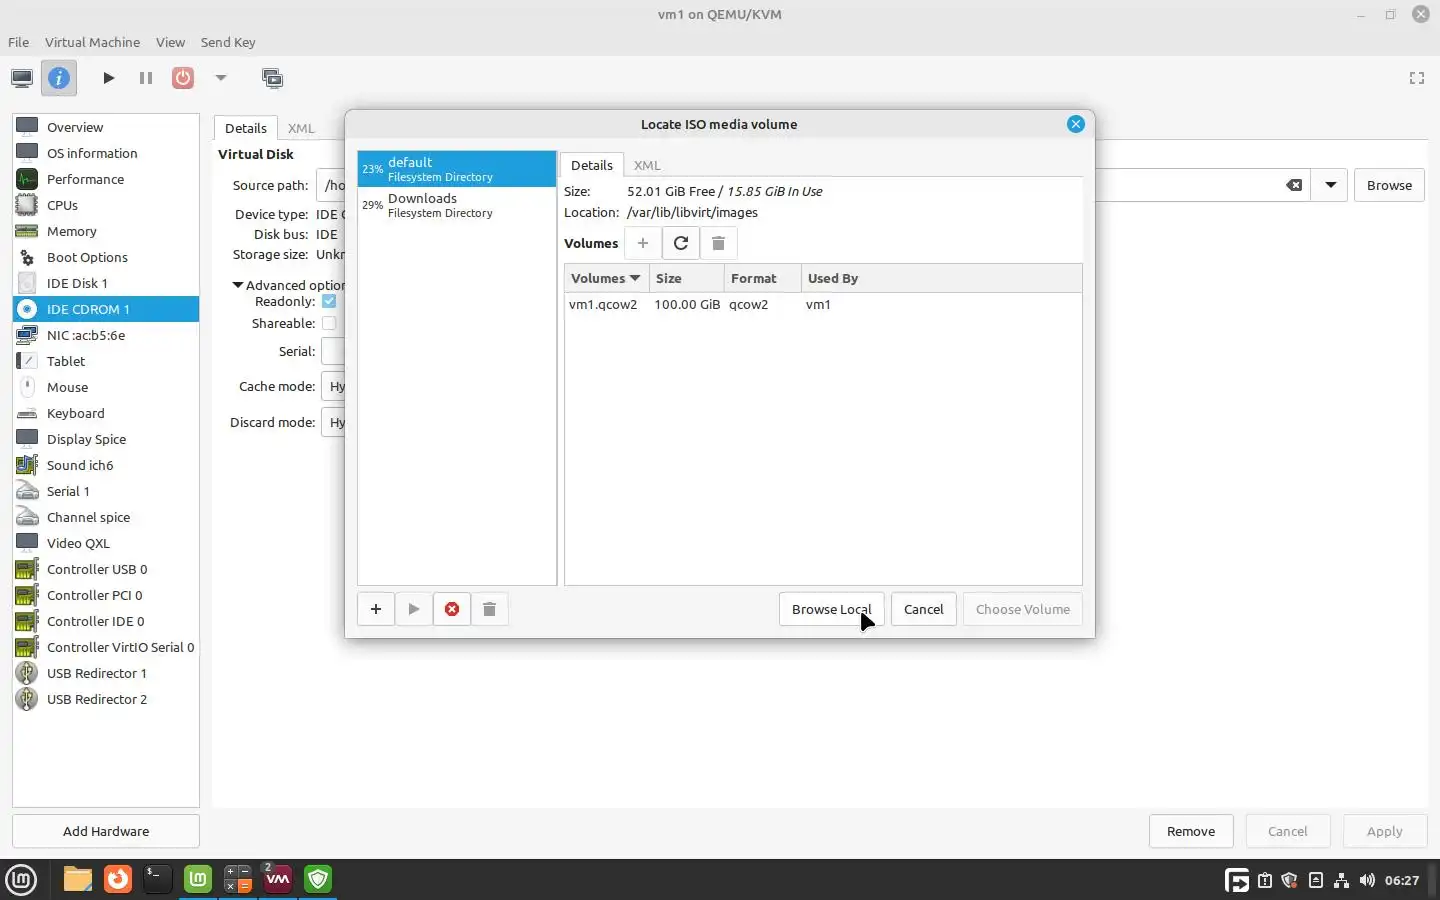This screenshot has height=900, width=1440.
Task: Select Display Spice in hardware list
Action: pyautogui.click(x=106, y=439)
